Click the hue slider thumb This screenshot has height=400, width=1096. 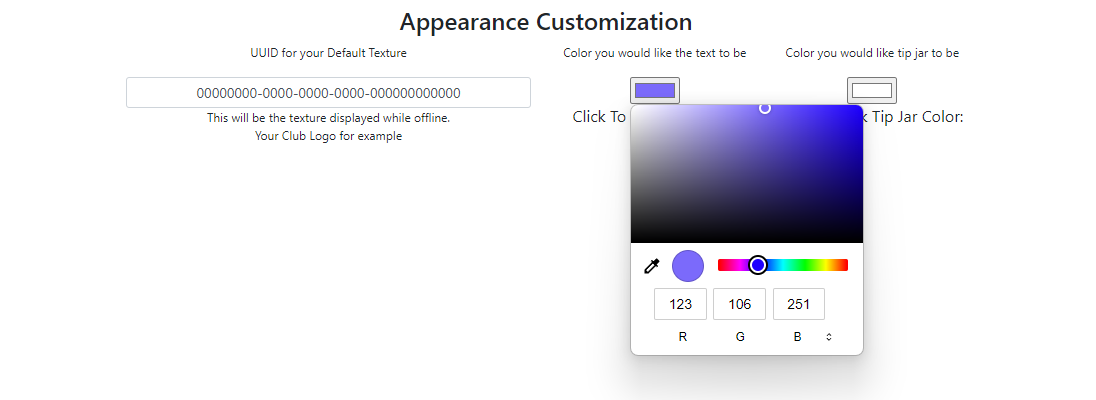[758, 265]
